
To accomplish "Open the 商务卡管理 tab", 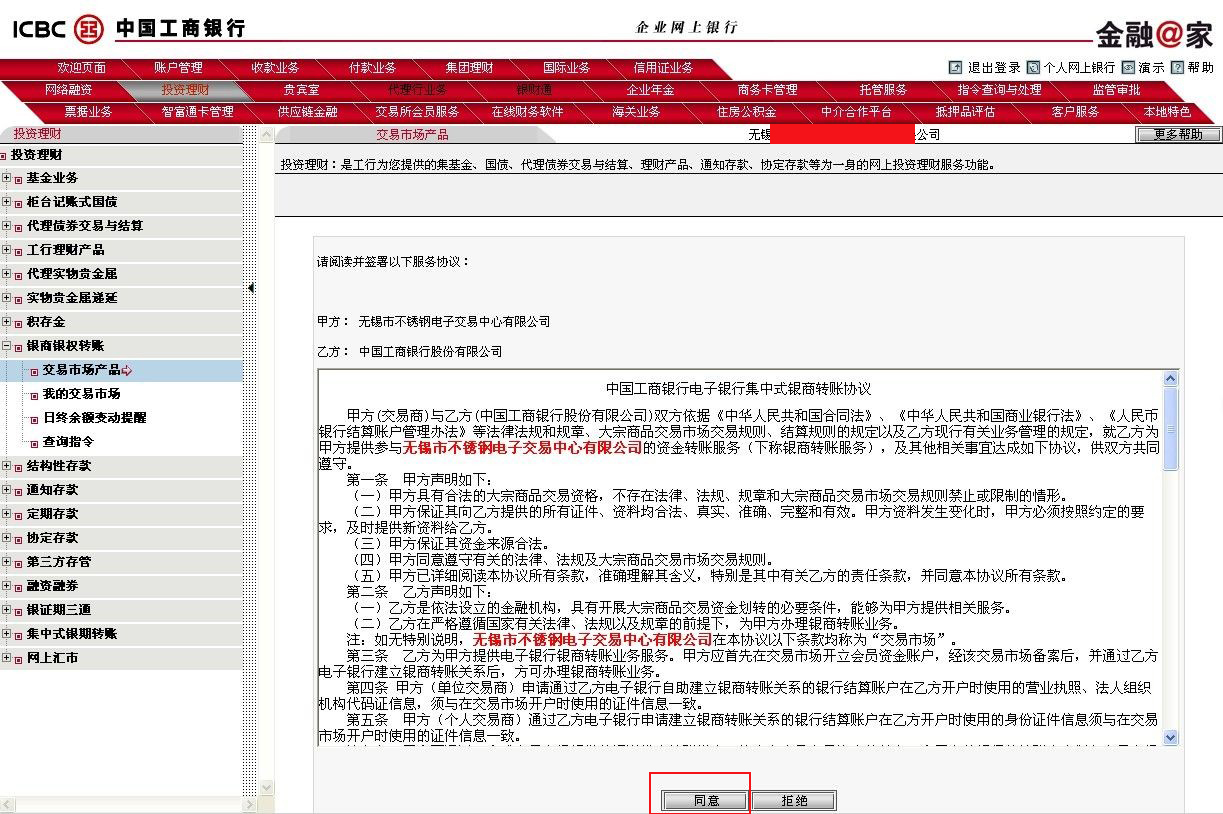I will click(767, 90).
